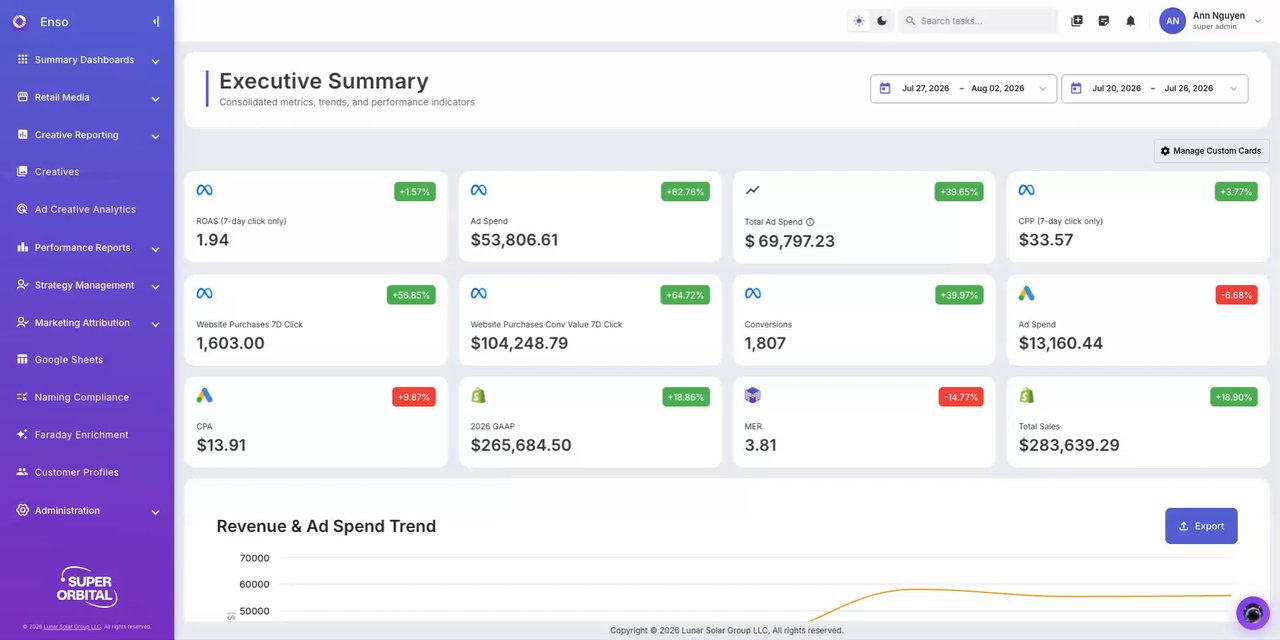Click the add-to-library icon beside search
The height and width of the screenshot is (640, 1280).
click(1077, 21)
